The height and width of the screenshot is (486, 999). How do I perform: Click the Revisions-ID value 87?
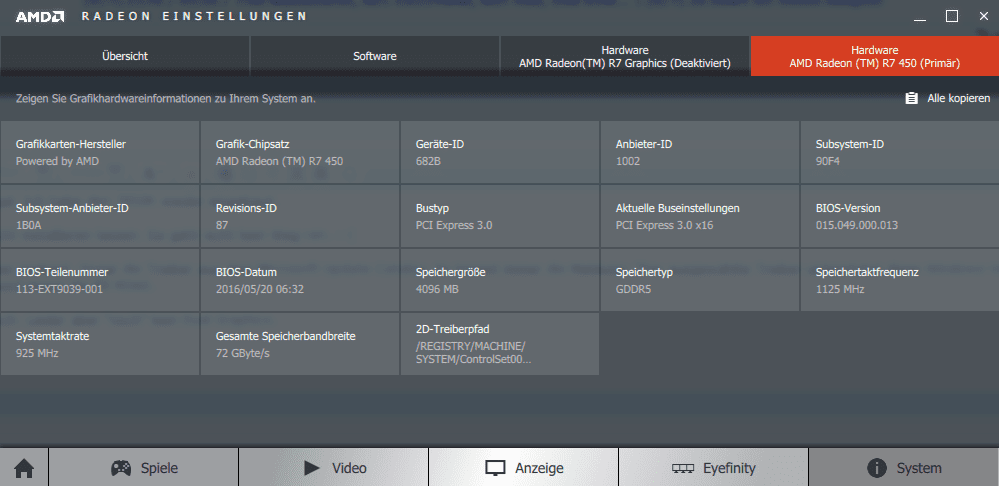[222, 225]
